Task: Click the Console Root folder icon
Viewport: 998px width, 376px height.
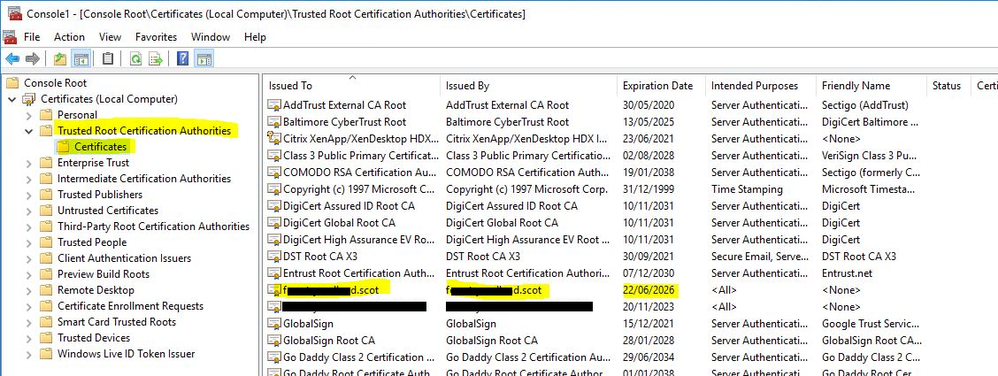Action: [12, 83]
